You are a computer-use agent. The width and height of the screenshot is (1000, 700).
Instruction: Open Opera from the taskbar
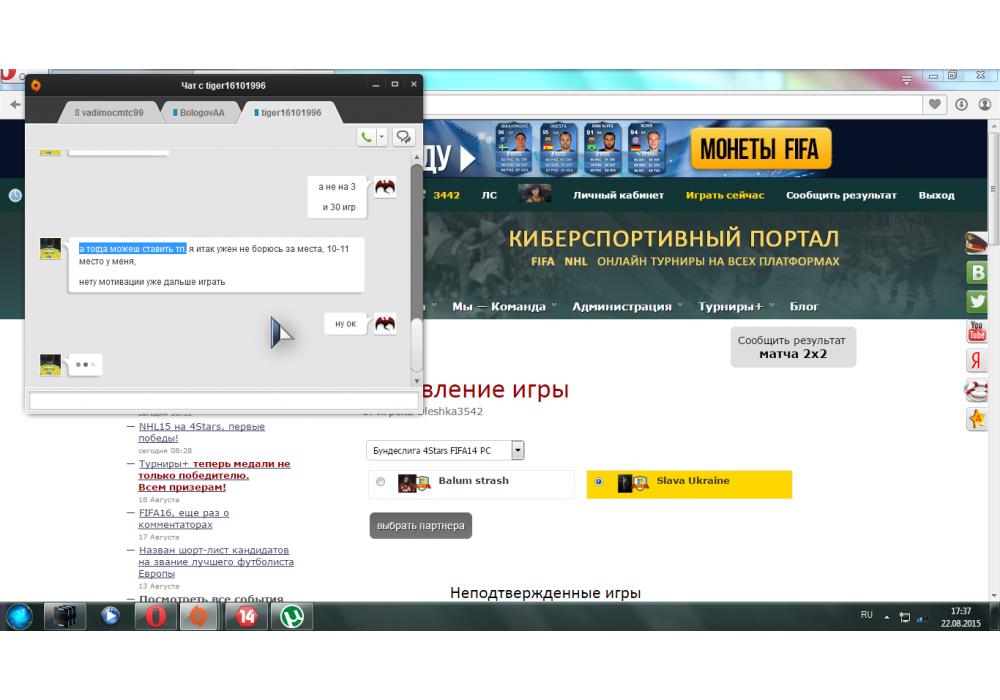[156, 616]
